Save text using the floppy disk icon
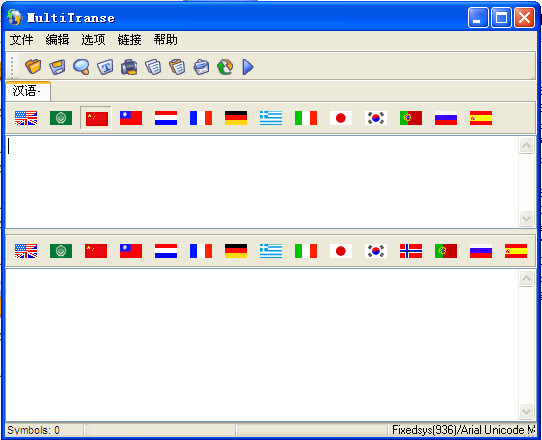Image resolution: width=542 pixels, height=440 pixels. tap(57, 67)
